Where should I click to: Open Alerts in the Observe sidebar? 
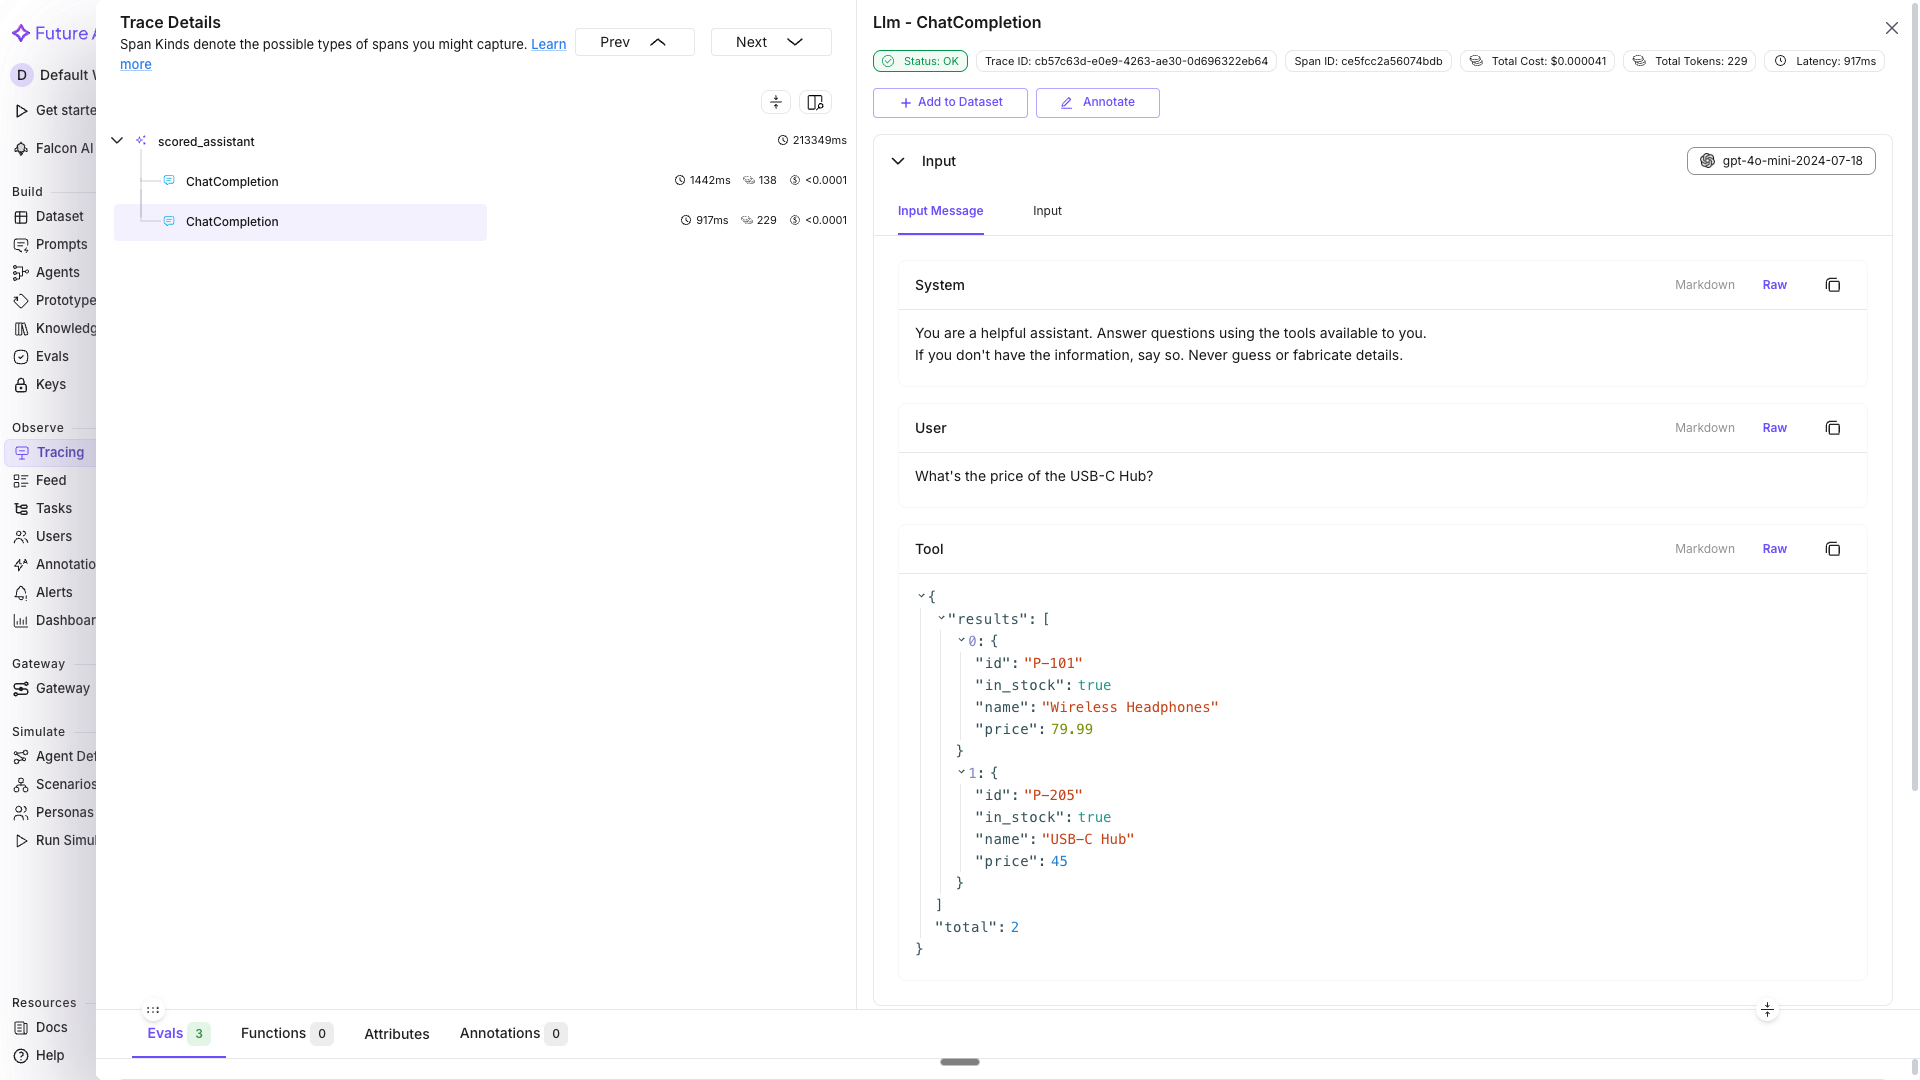tap(55, 592)
